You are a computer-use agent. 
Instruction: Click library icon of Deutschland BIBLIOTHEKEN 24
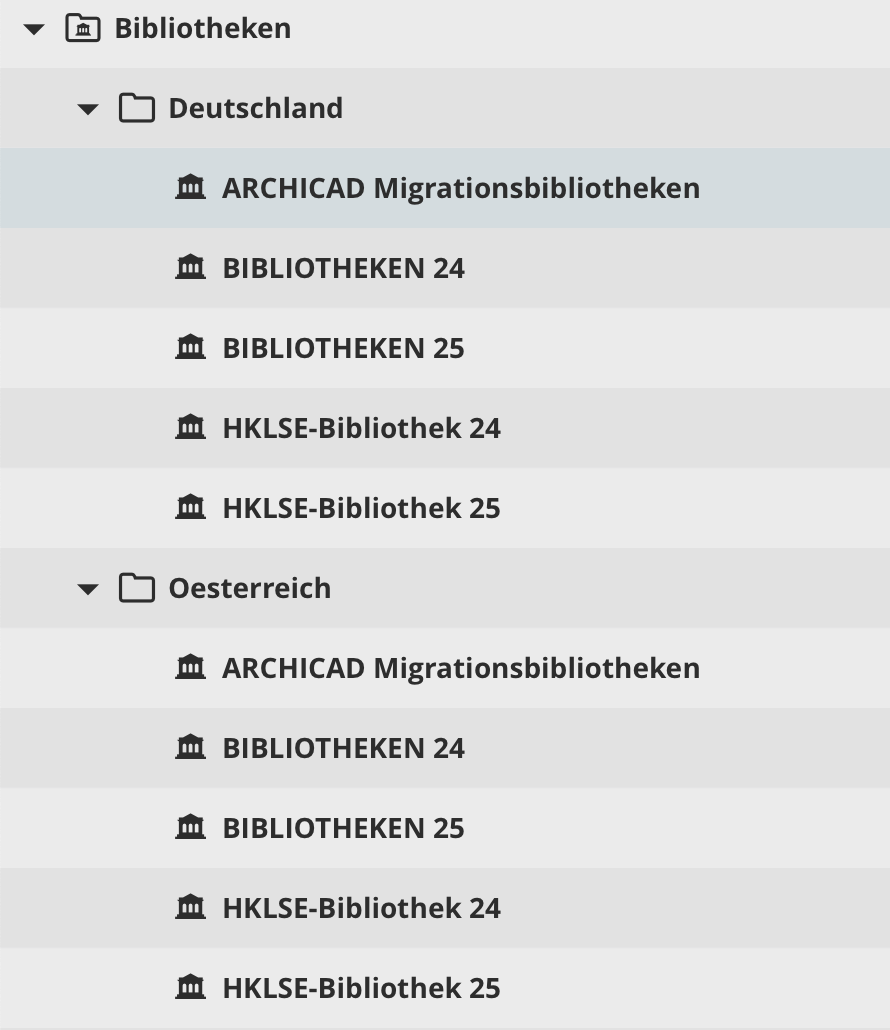[190, 267]
